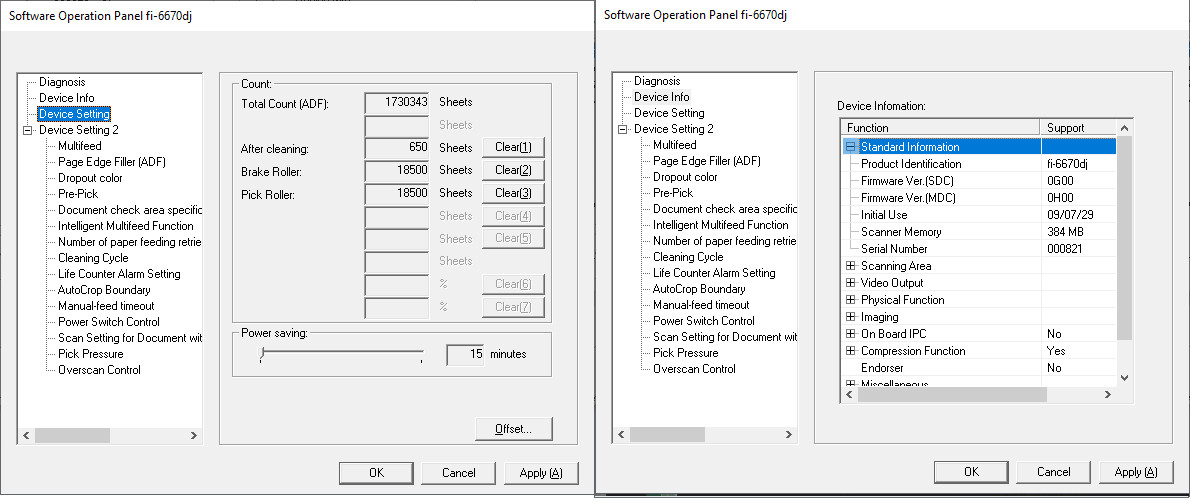Collapse Device Setting 2 node in right window

point(623,129)
